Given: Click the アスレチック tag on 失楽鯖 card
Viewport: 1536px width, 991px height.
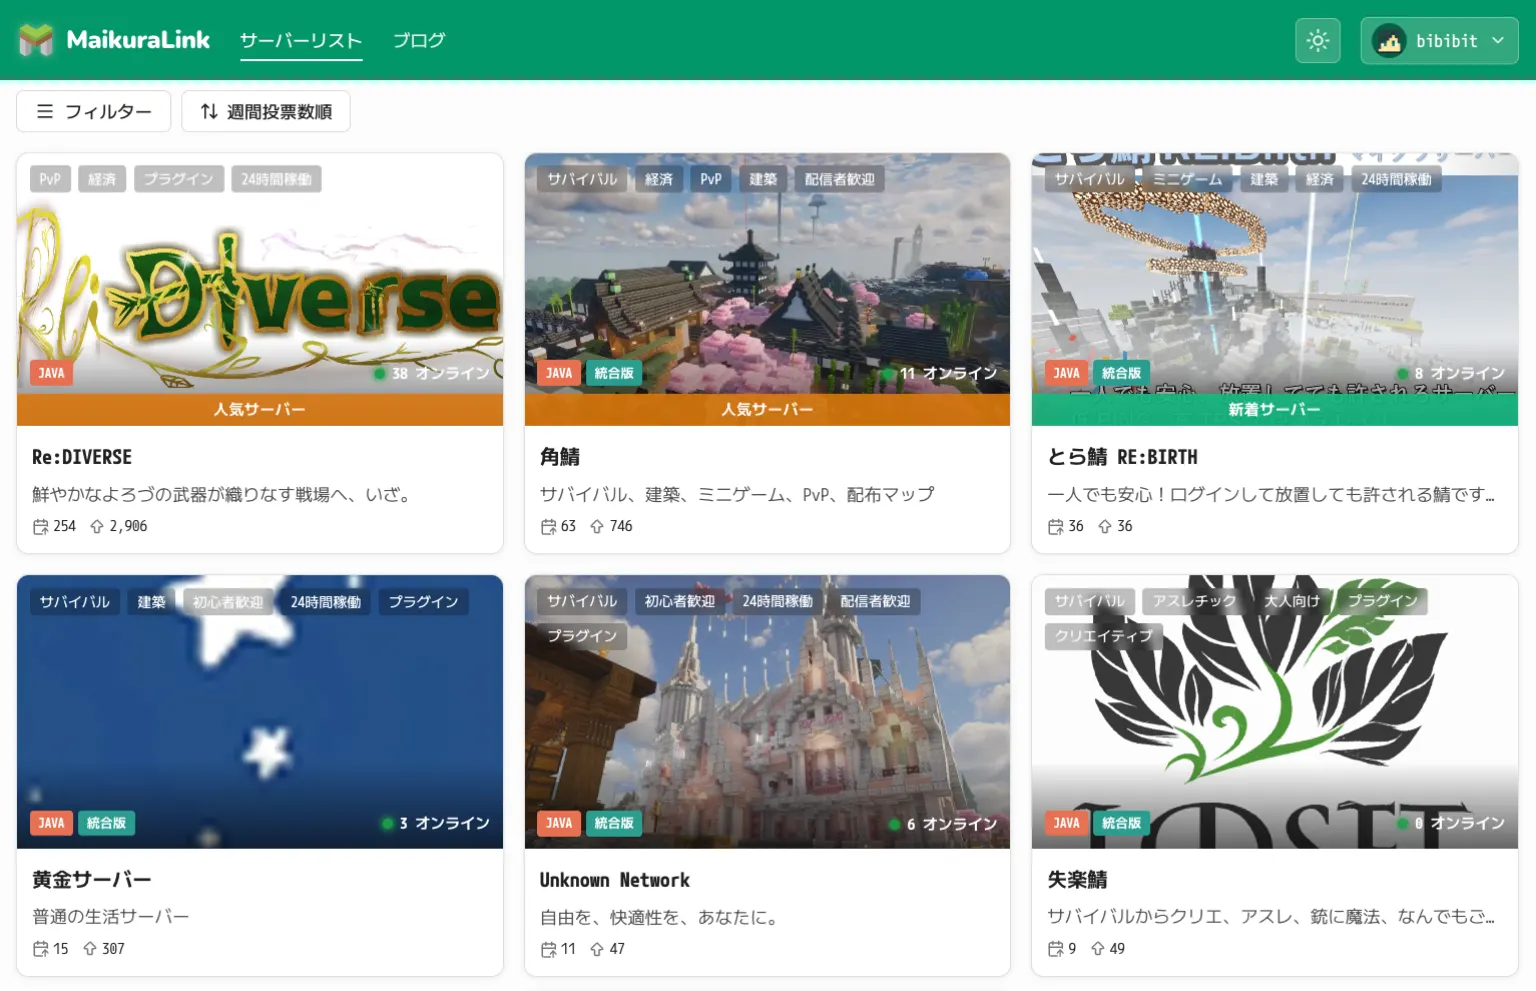Looking at the screenshot, I should [1194, 601].
